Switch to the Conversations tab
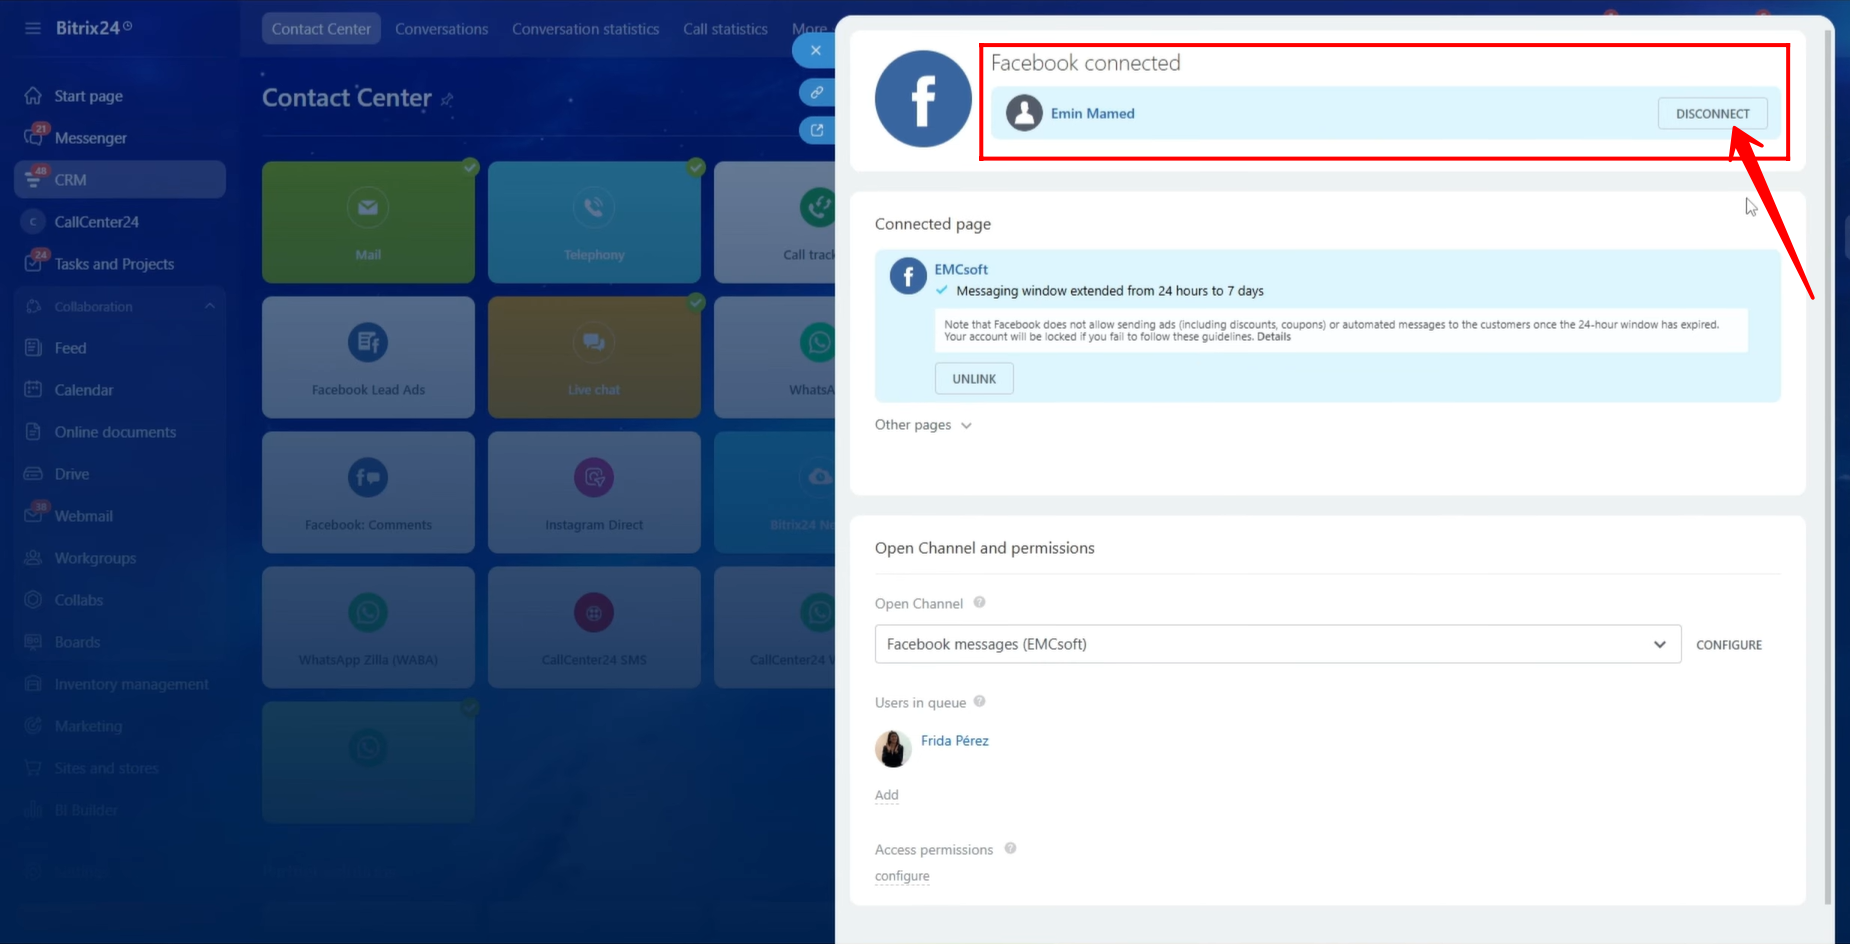Image resolution: width=1850 pixels, height=944 pixels. coord(441,29)
